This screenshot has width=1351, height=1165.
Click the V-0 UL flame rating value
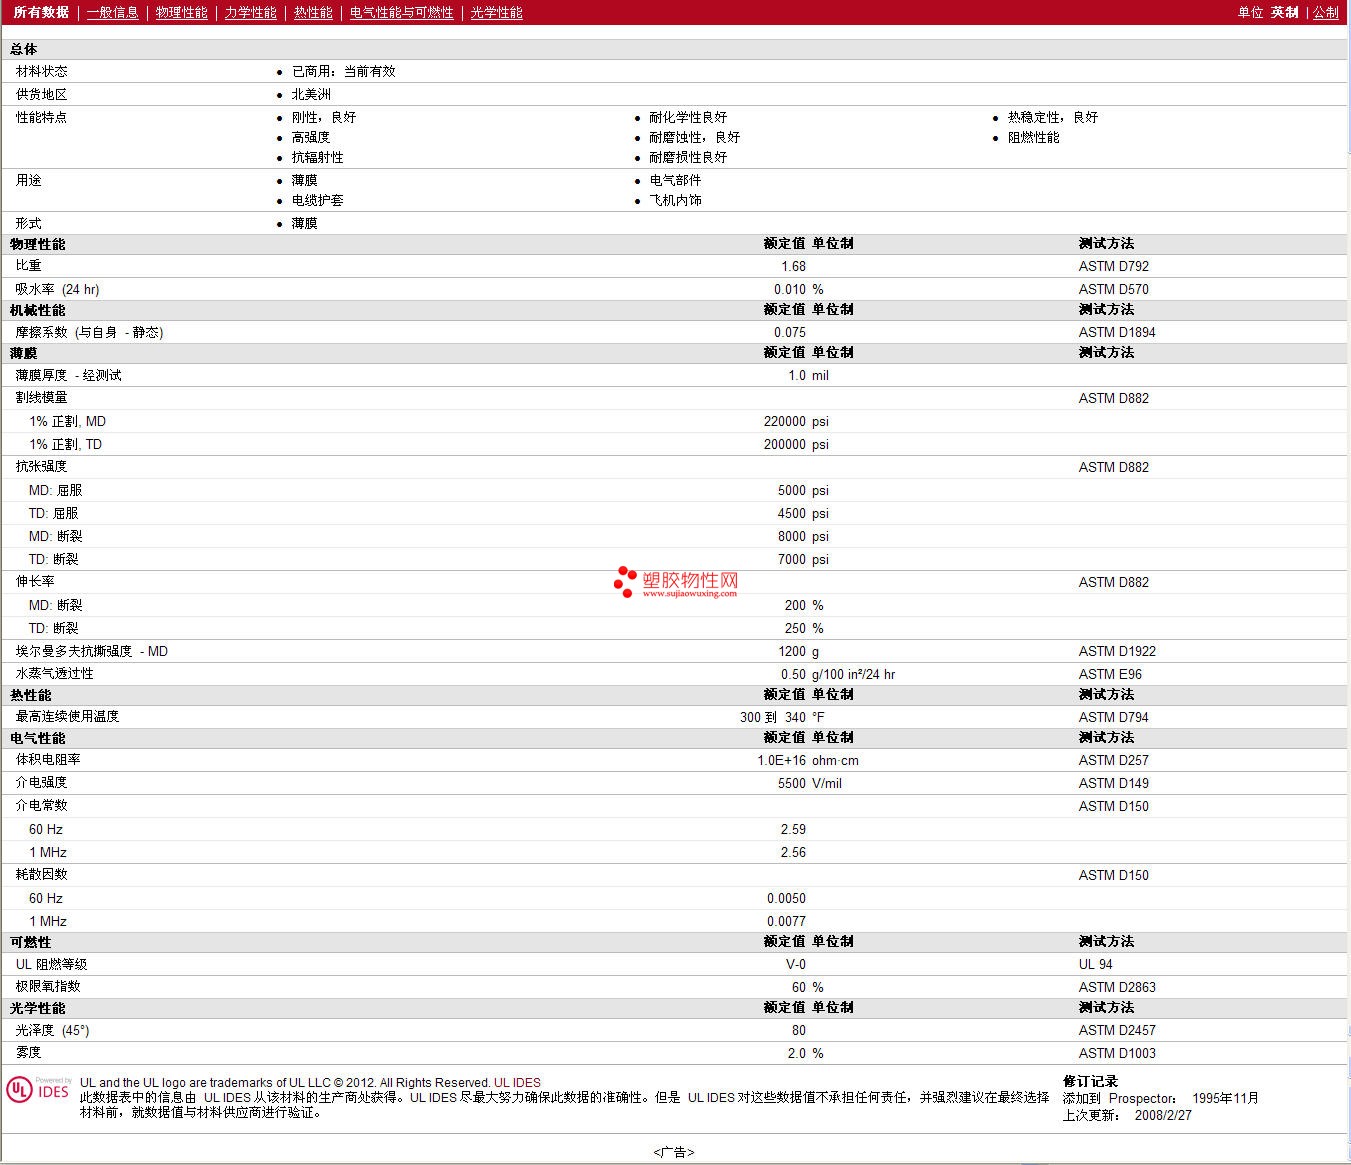[x=795, y=965]
